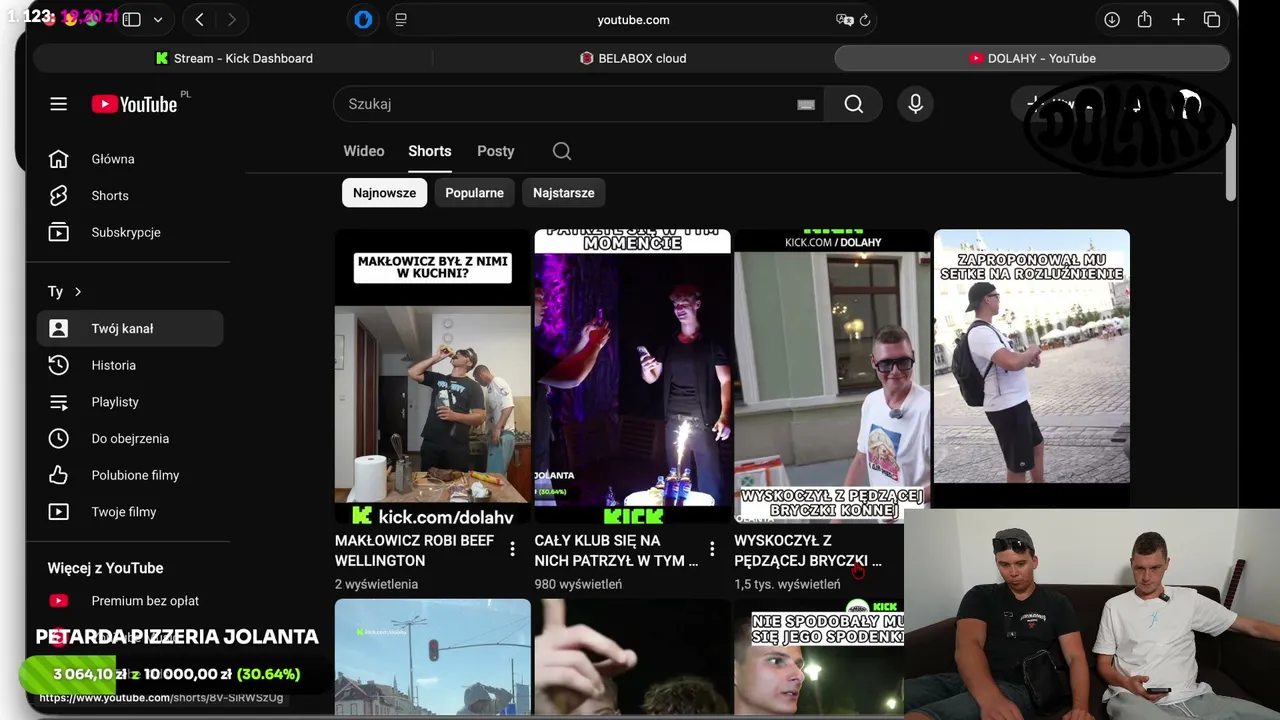Start voice search with the microphone
Screen dimensions: 1280x720
[x=915, y=104]
